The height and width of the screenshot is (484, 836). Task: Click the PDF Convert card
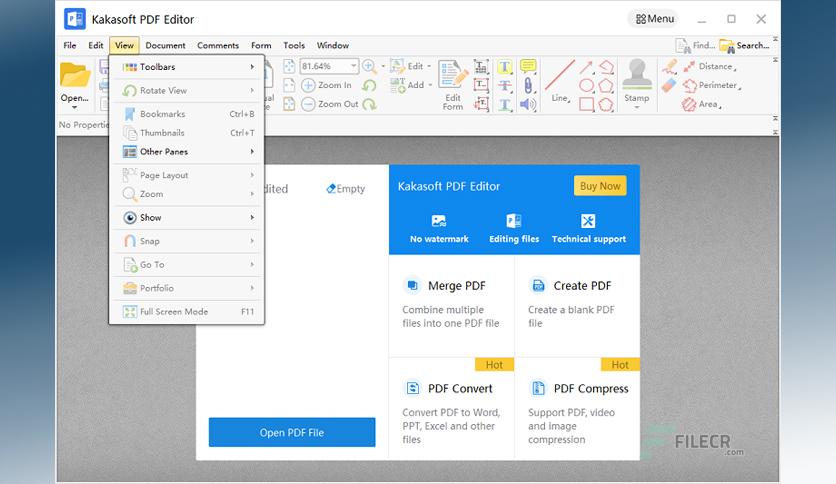point(452,409)
